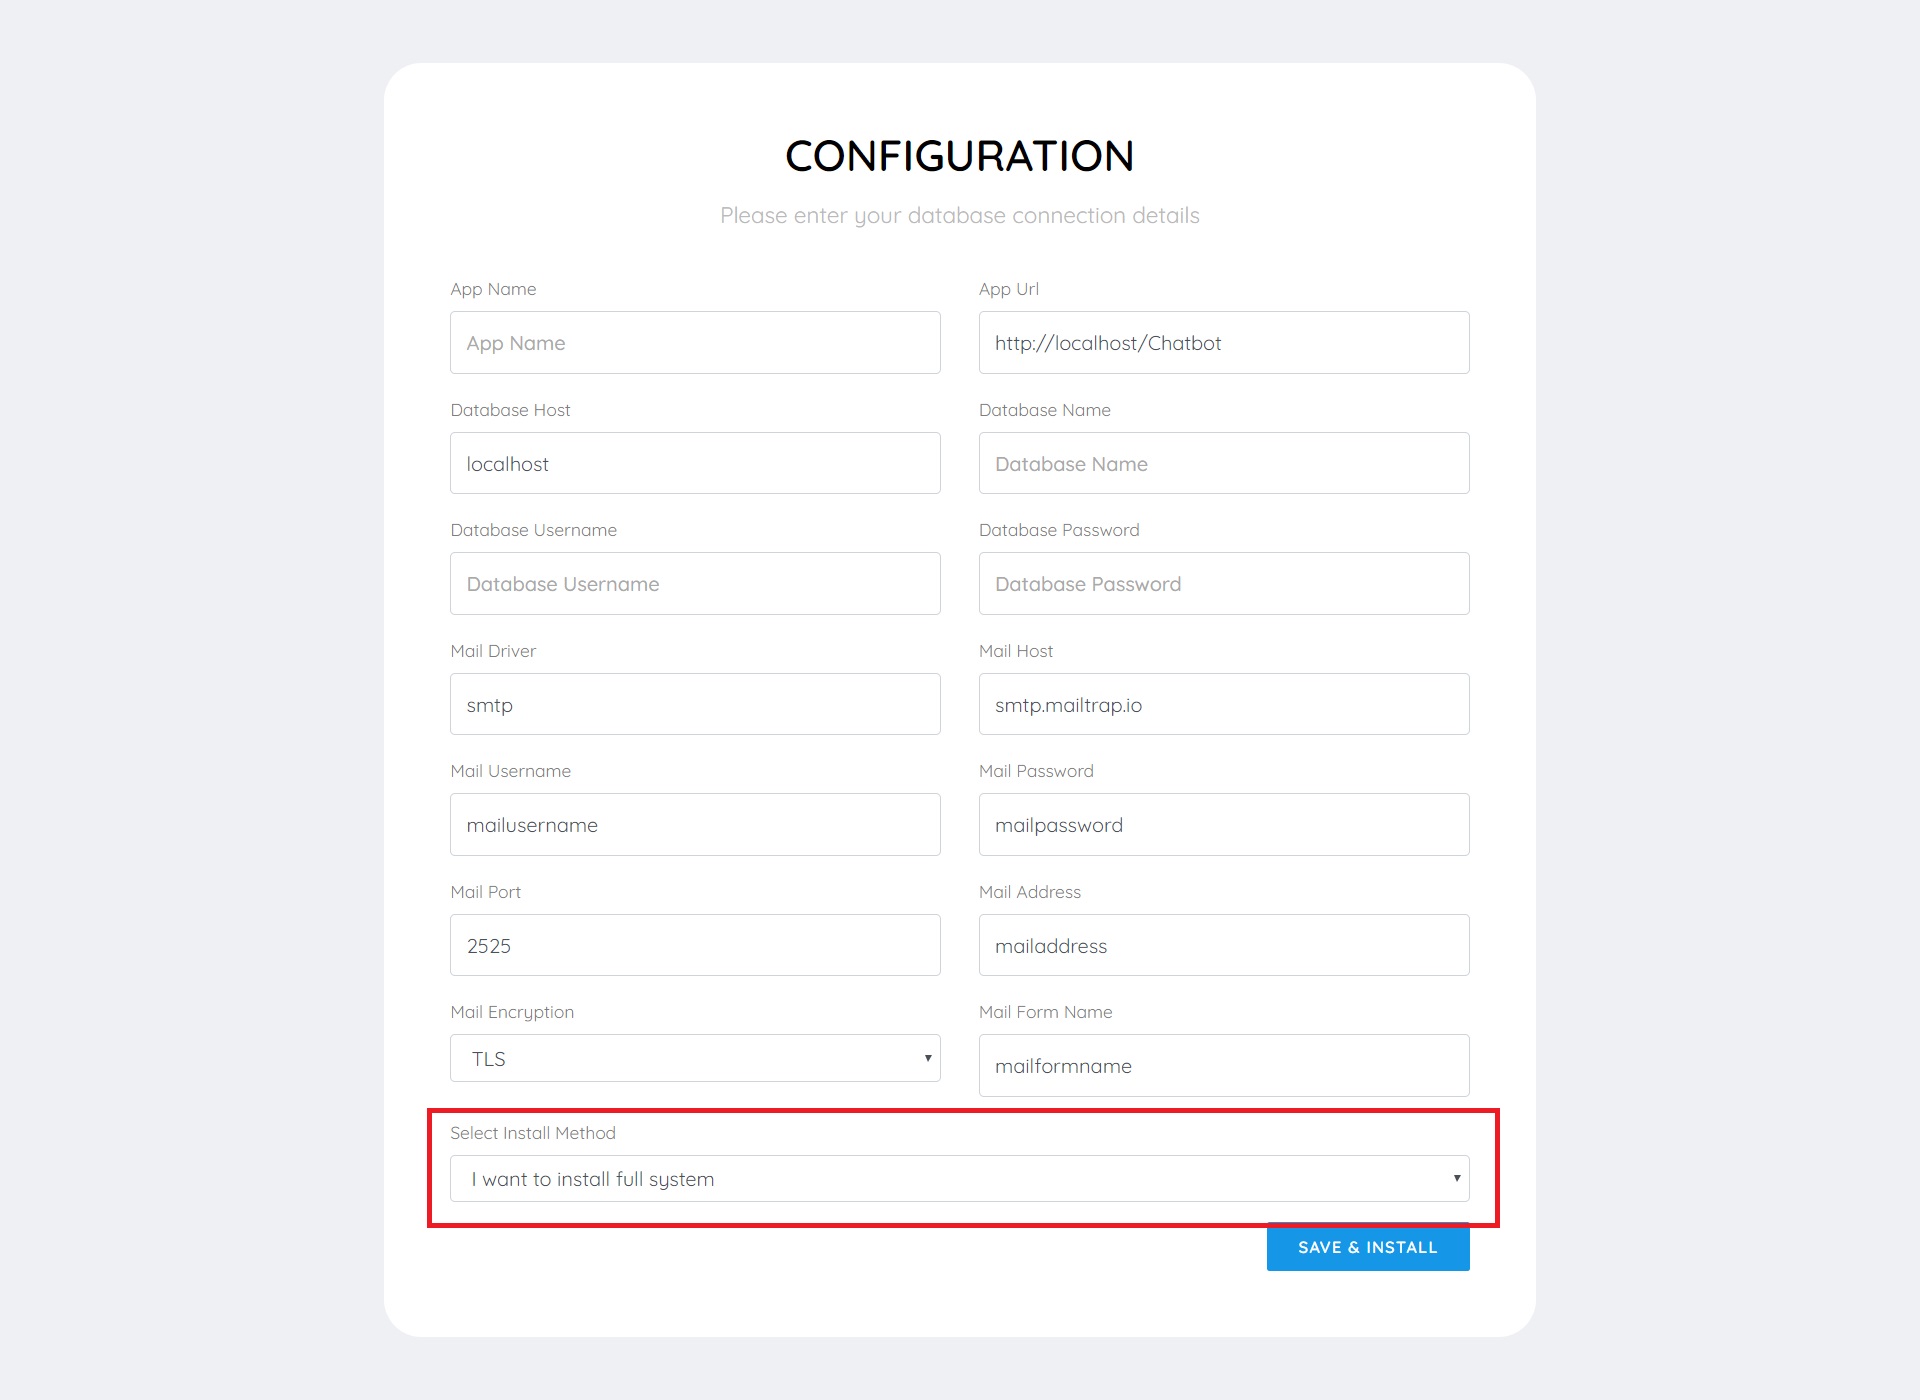
Task: Click the Mail Encryption dropdown arrow
Action: coord(928,1058)
